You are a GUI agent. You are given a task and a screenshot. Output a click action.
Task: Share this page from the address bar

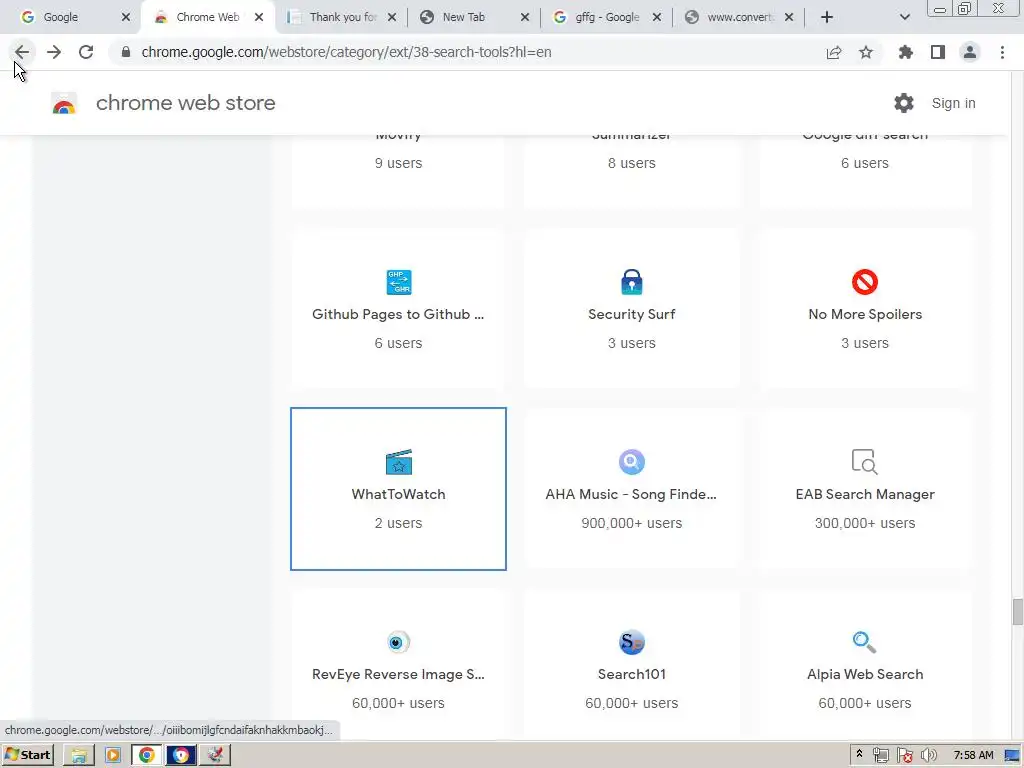[x=834, y=52]
